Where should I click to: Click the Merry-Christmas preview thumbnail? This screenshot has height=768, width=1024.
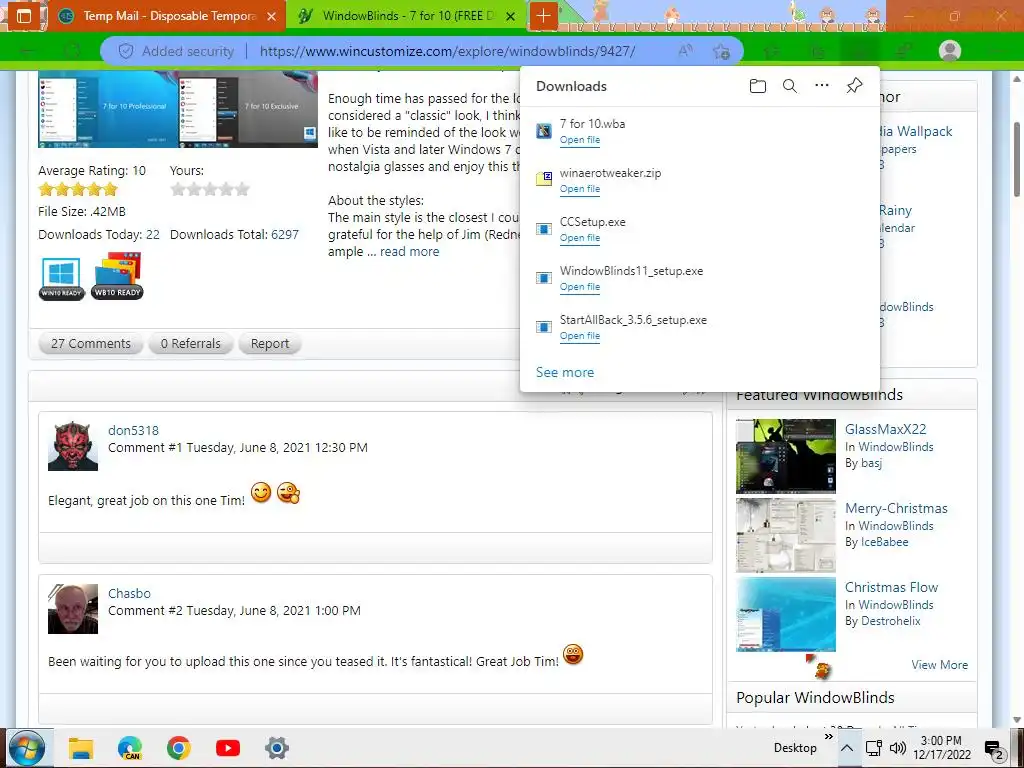(x=786, y=536)
